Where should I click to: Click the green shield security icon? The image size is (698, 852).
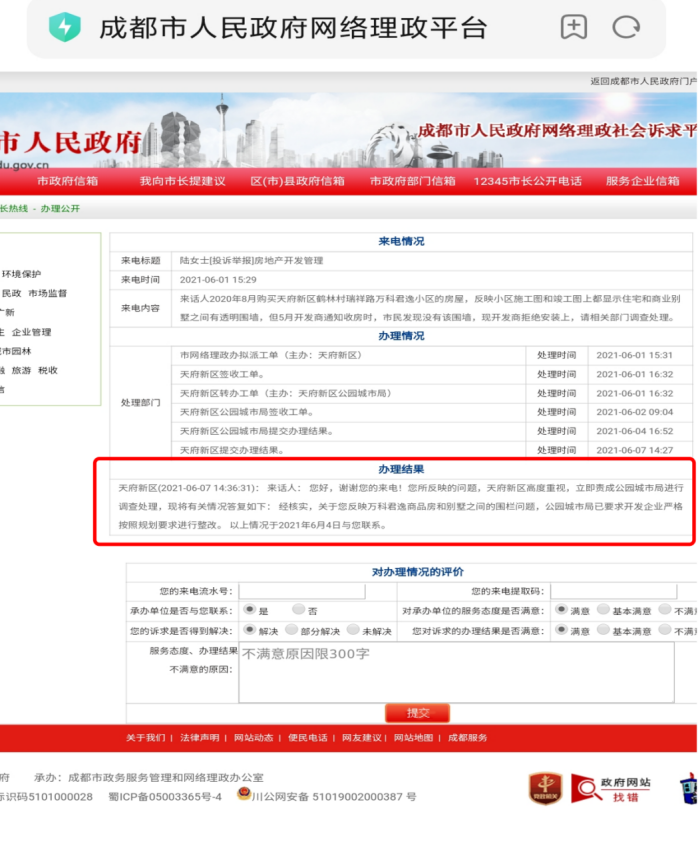point(65,27)
